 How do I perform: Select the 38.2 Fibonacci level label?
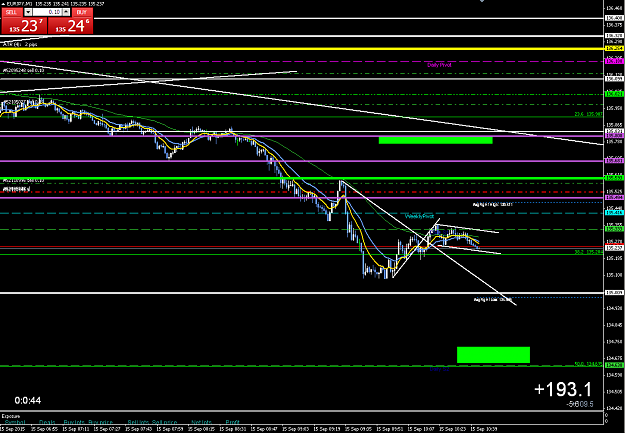(x=588, y=252)
